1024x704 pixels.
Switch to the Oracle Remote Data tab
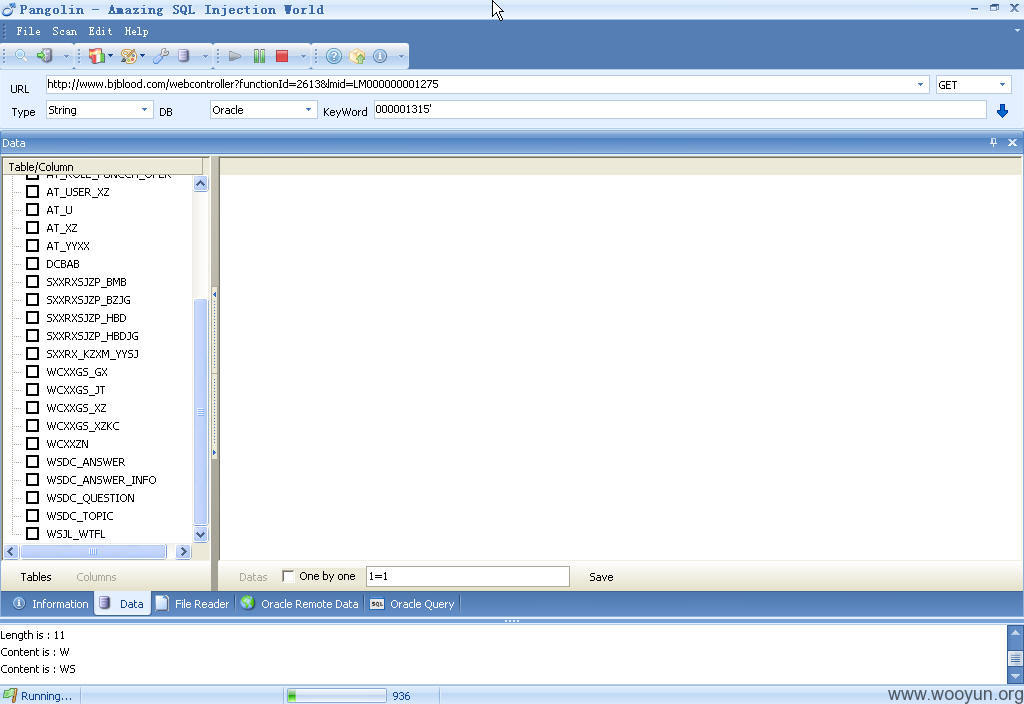coord(300,603)
